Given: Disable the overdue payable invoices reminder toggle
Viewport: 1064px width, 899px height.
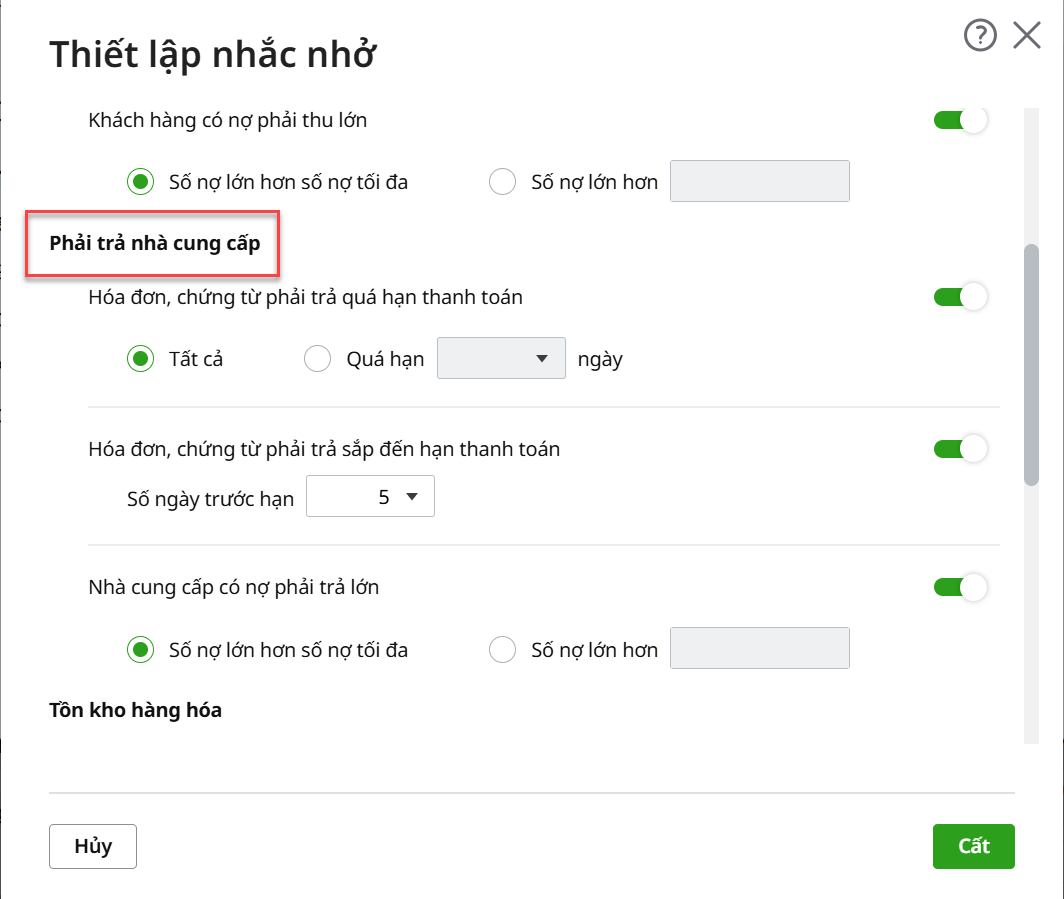Looking at the screenshot, I should pyautogui.click(x=960, y=297).
